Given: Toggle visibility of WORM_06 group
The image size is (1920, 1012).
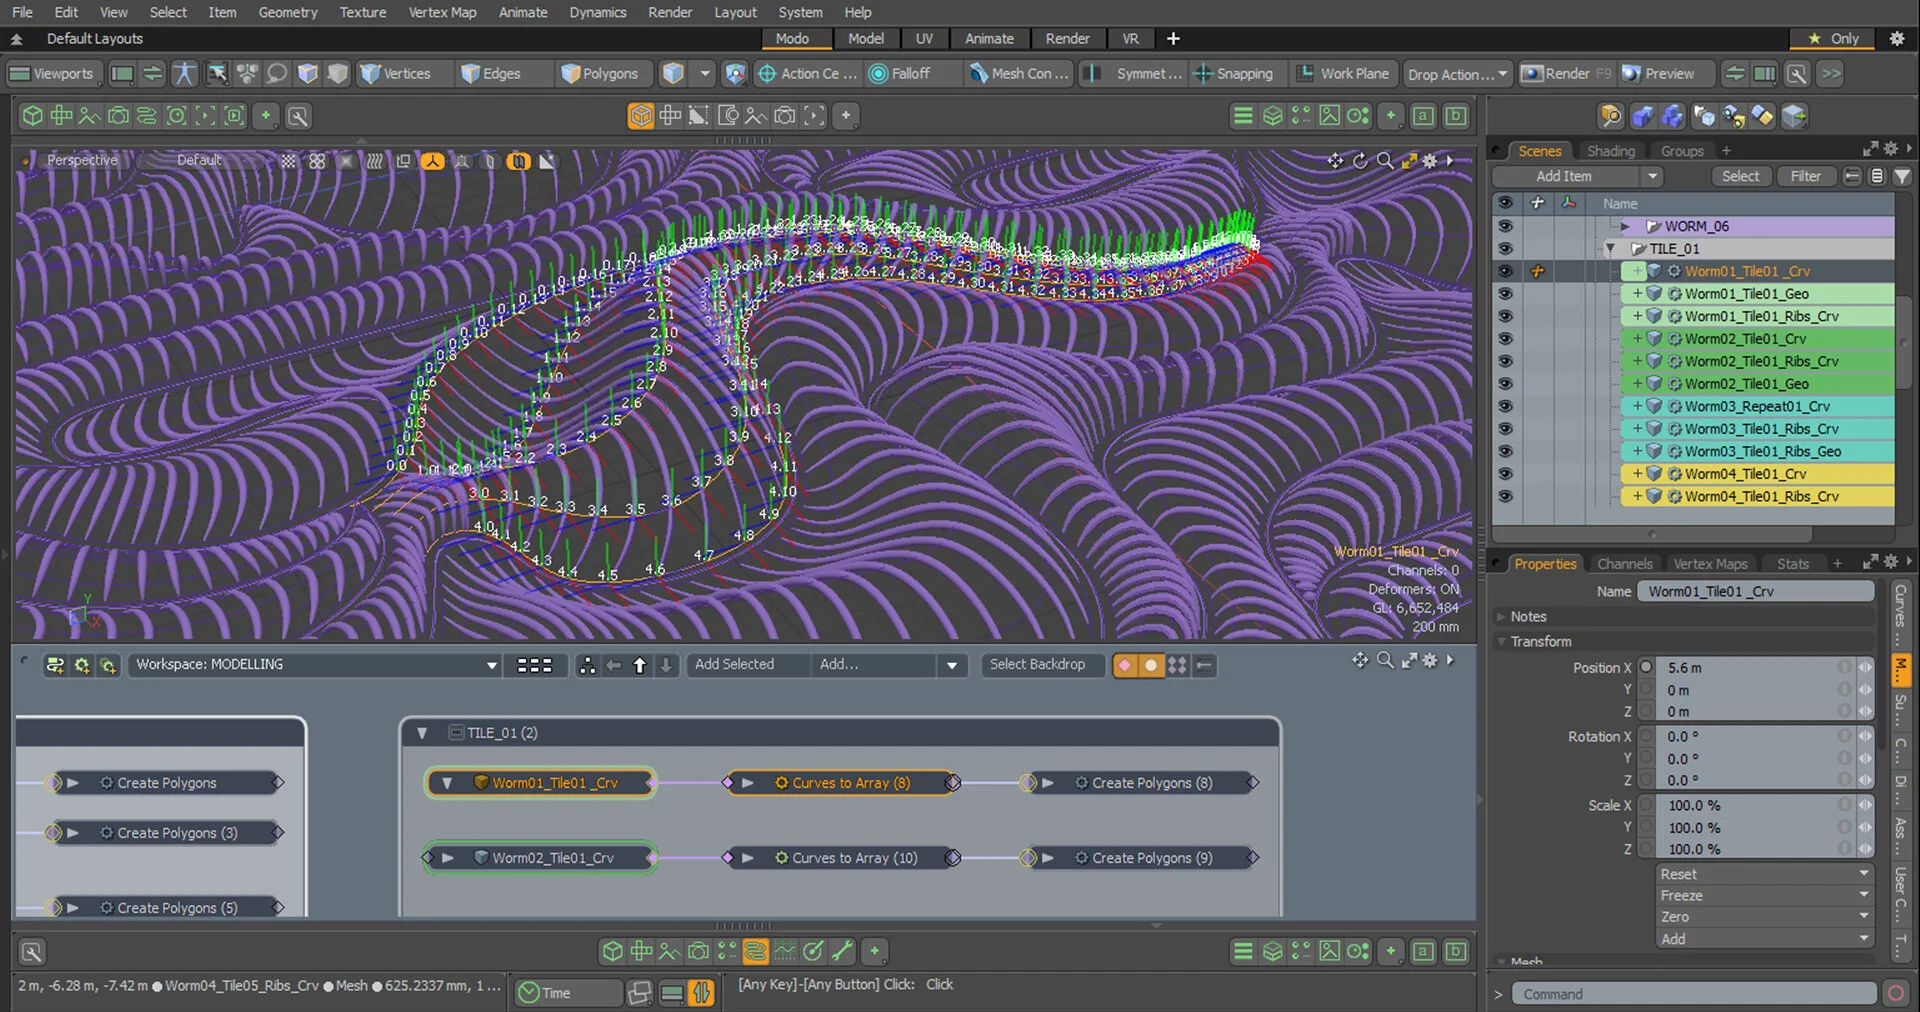Looking at the screenshot, I should pyautogui.click(x=1505, y=227).
